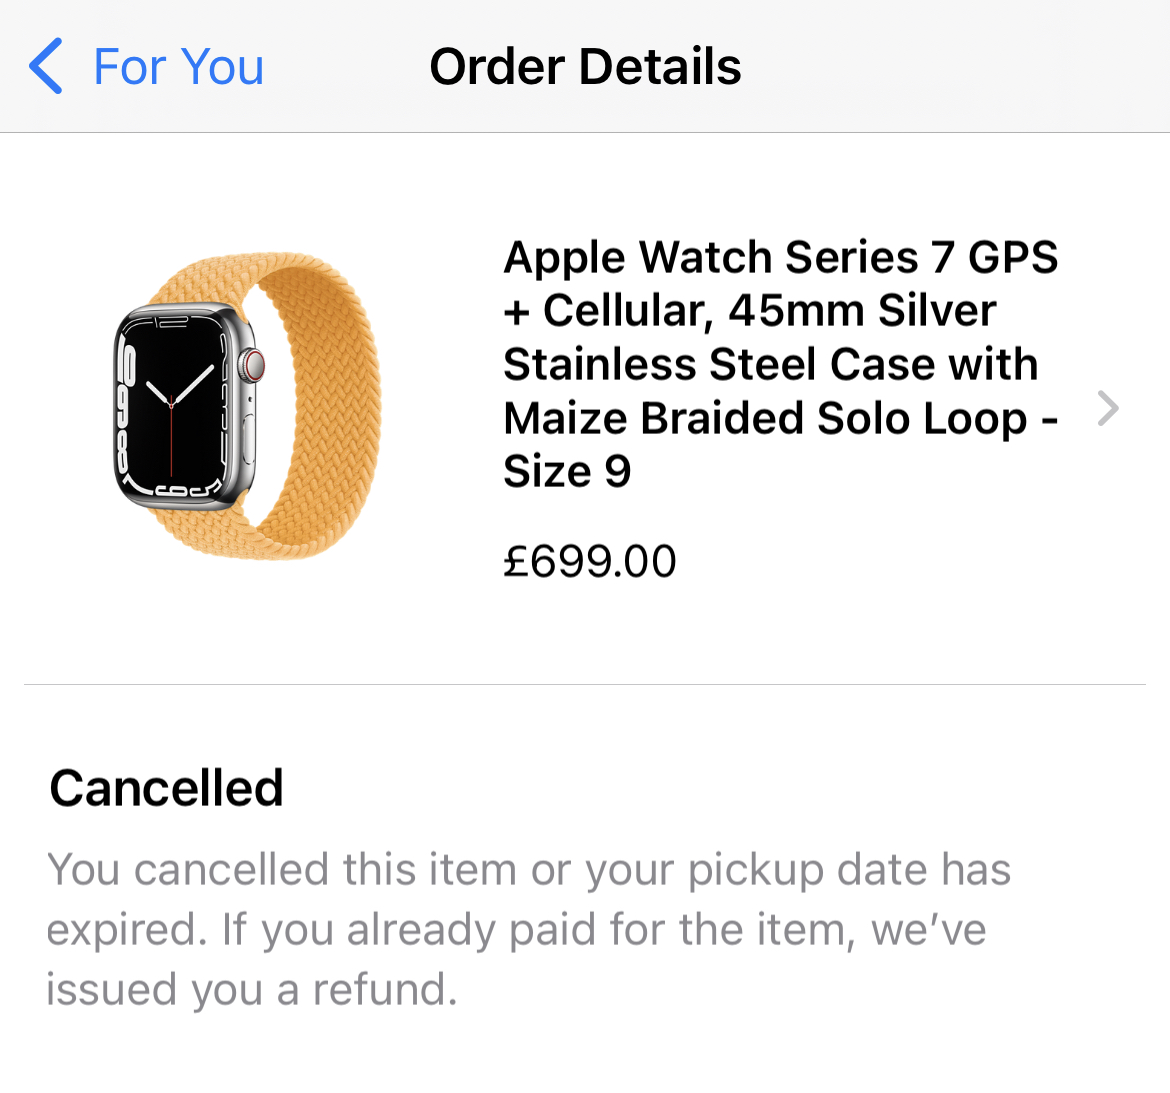Tap the cancellation refund explanation text
Viewport: 1170px width, 1093px height.
click(528, 930)
